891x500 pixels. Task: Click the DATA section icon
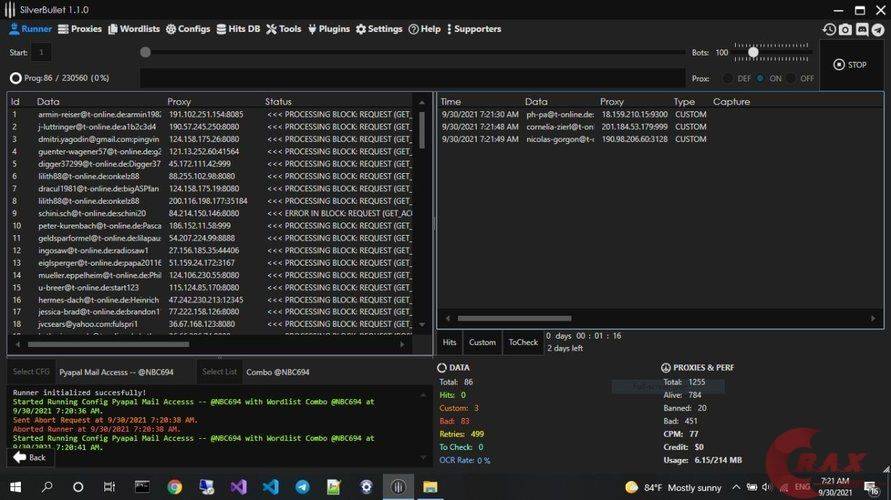click(x=442, y=368)
